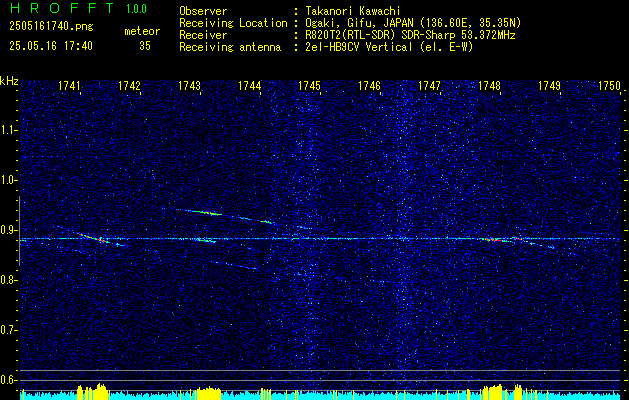Click the 1.1 kHz frequency label
Screen dimensions: 629x400
tap(9, 130)
